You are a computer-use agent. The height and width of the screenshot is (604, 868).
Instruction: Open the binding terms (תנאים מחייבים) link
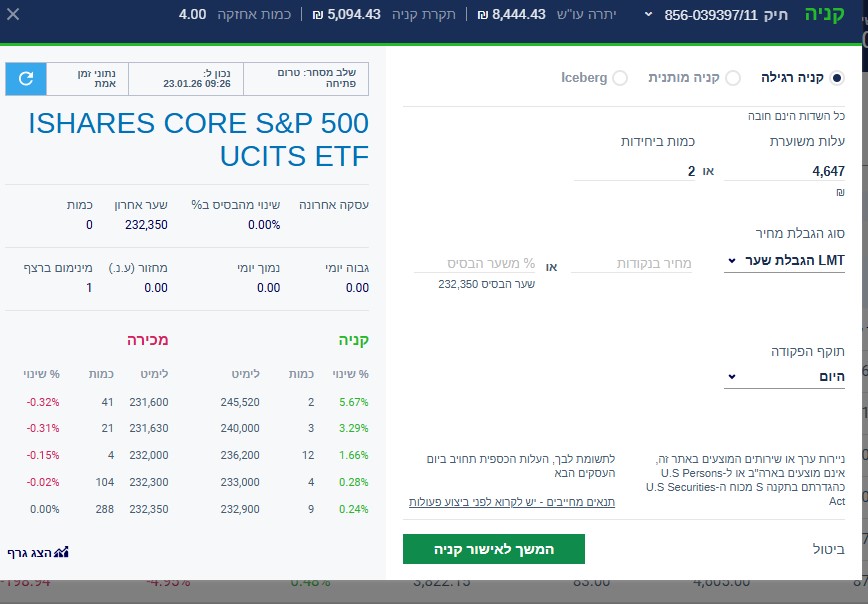(512, 502)
